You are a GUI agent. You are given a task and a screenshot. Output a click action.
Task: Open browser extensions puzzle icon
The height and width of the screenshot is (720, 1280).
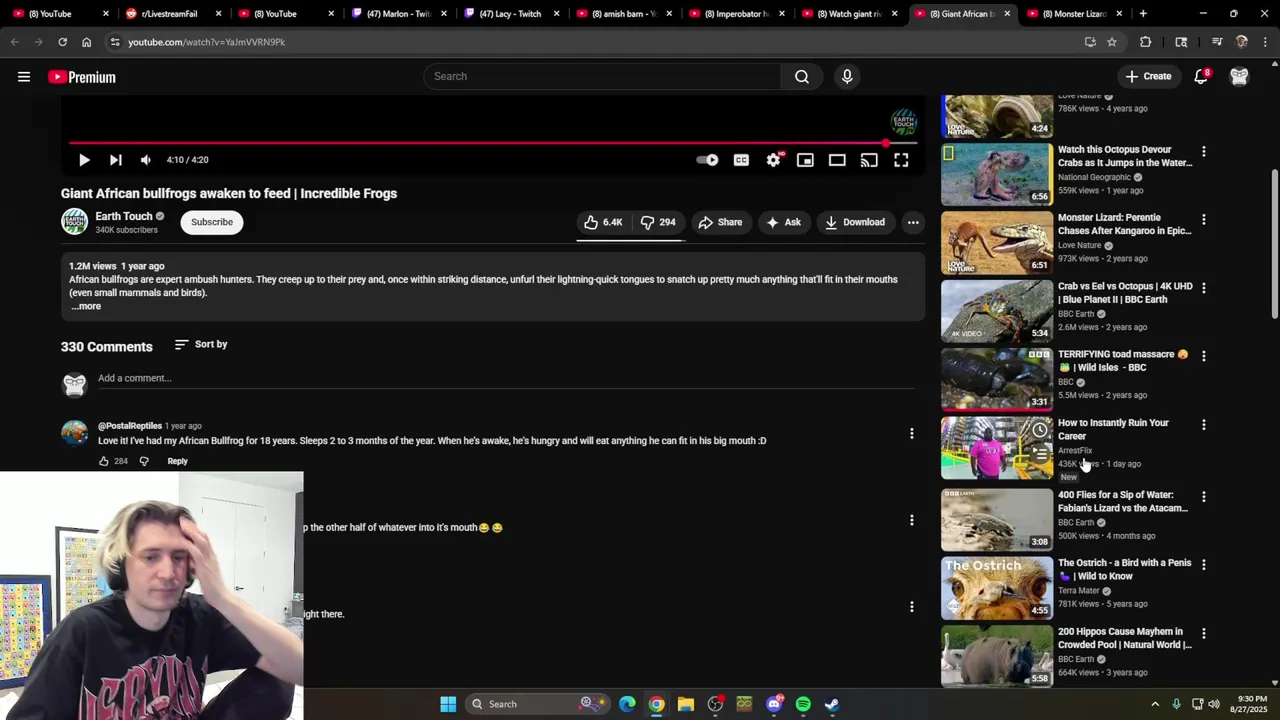tap(1146, 42)
